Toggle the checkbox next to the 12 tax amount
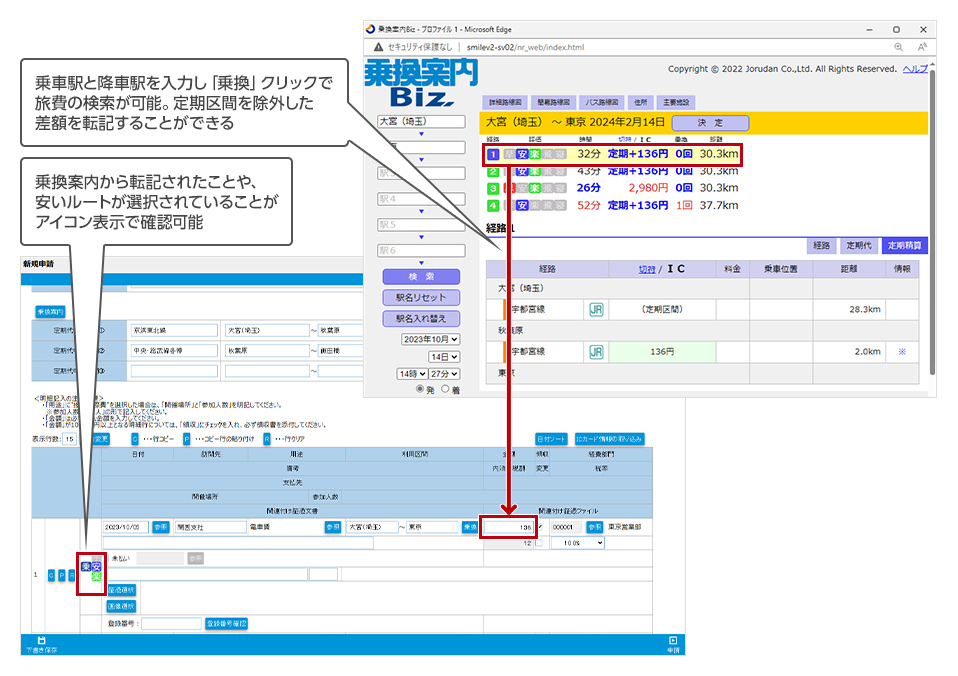Viewport: 958px width, 676px height. [x=540, y=543]
